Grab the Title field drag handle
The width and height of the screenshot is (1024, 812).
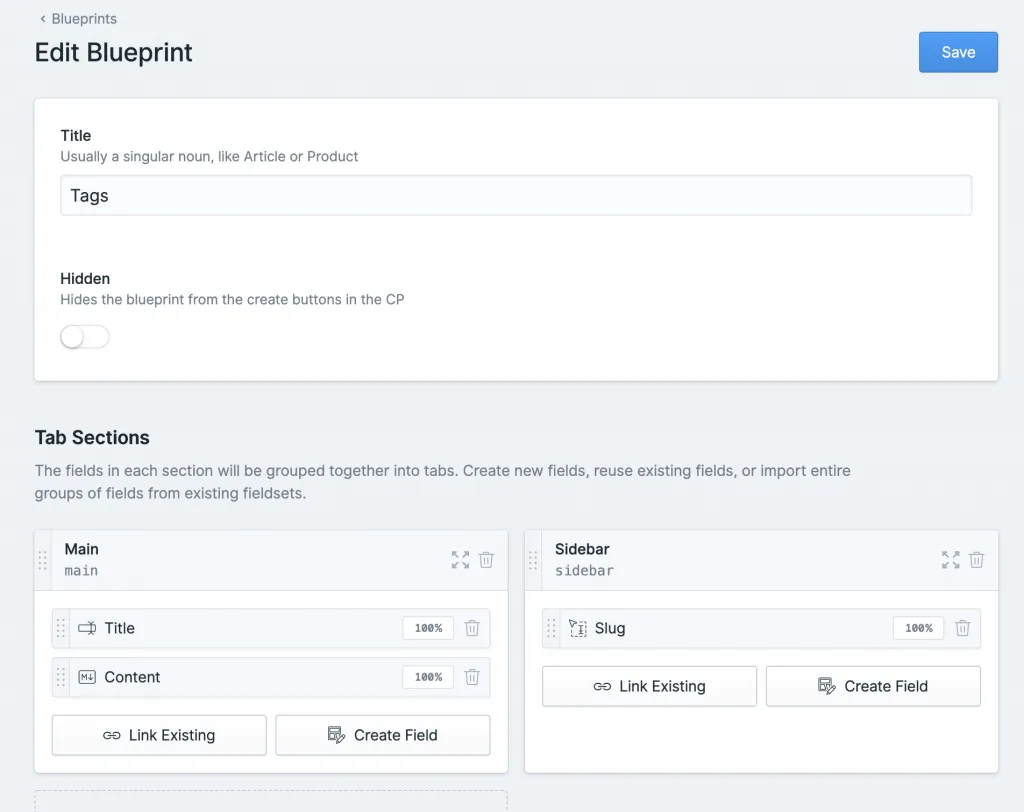click(x=61, y=628)
